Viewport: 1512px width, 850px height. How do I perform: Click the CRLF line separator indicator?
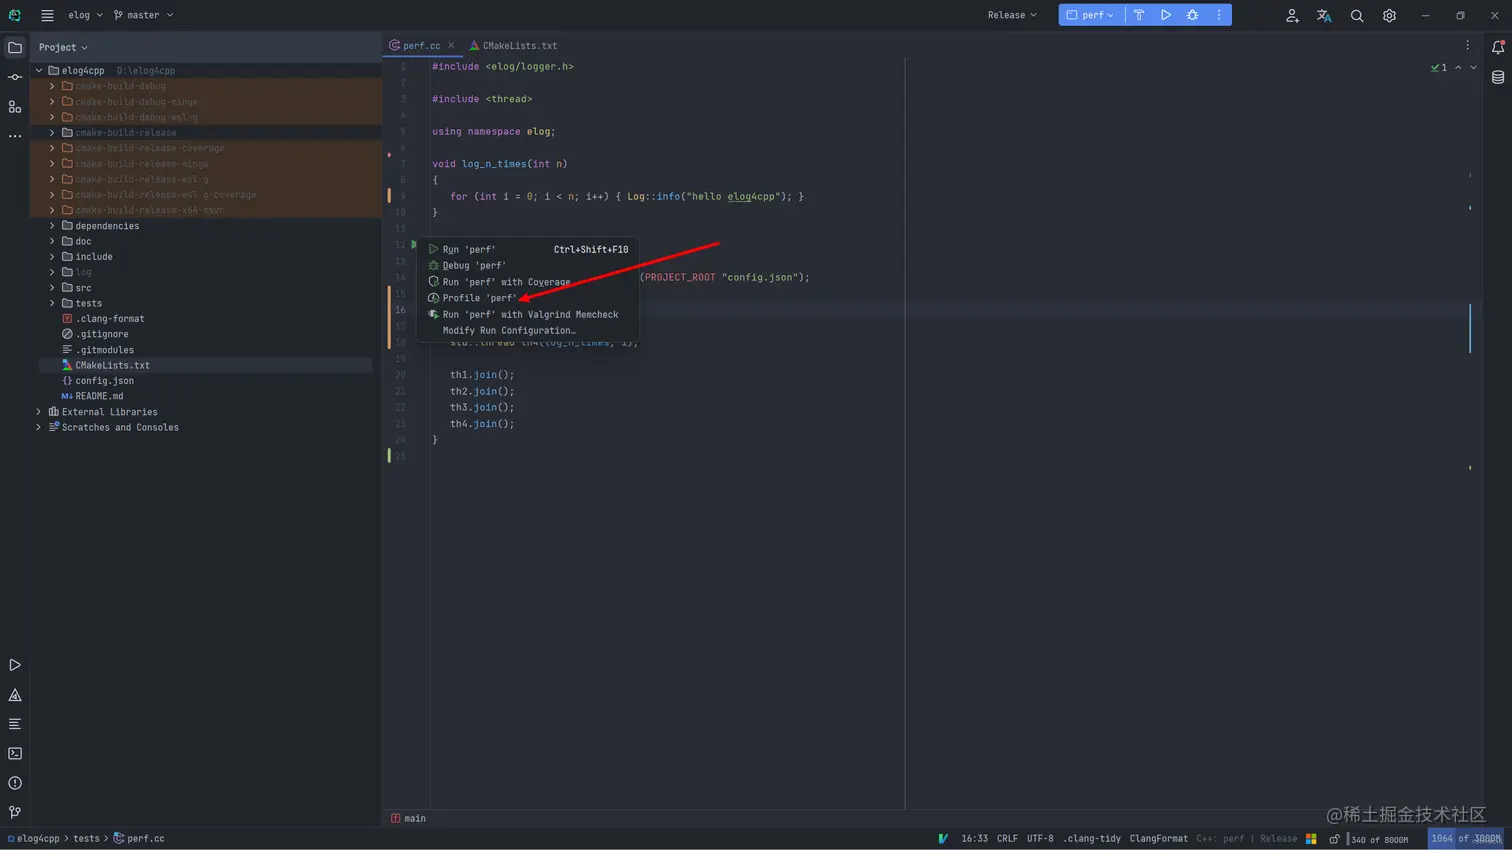(1007, 839)
